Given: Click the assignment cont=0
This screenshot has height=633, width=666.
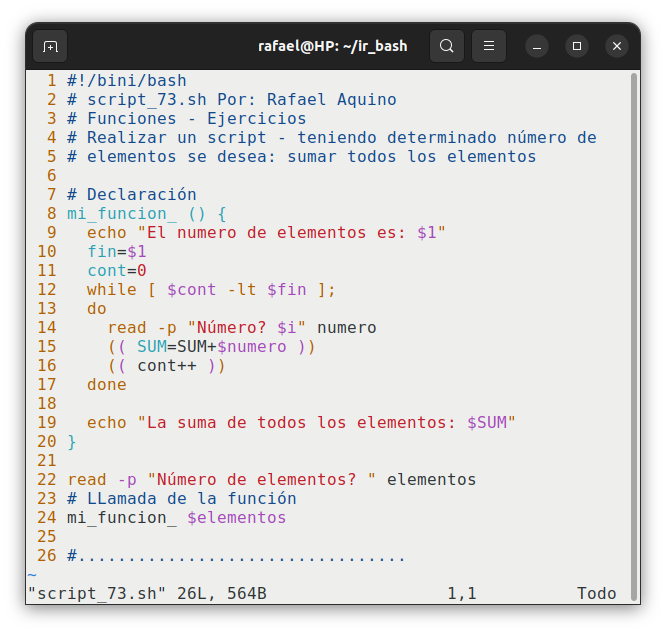Looking at the screenshot, I should click(117, 271).
